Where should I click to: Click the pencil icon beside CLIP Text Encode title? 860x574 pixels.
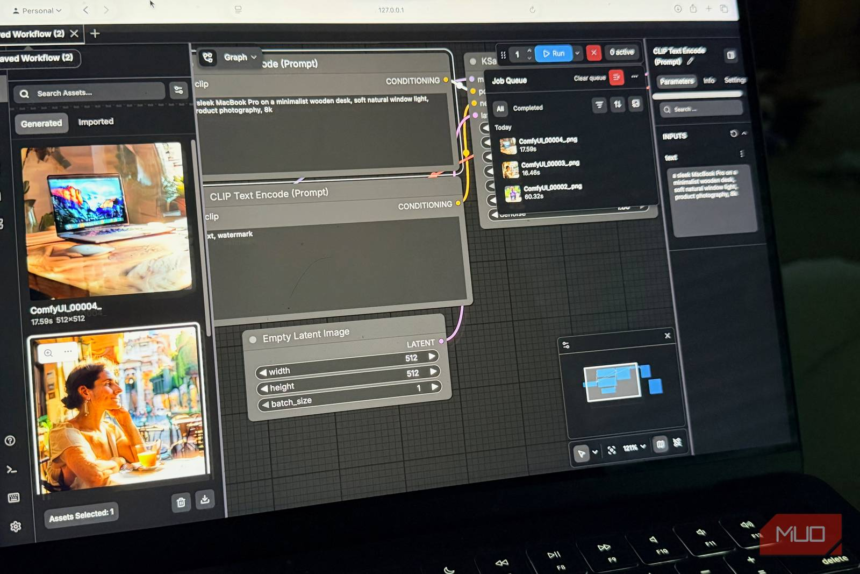[x=691, y=61]
